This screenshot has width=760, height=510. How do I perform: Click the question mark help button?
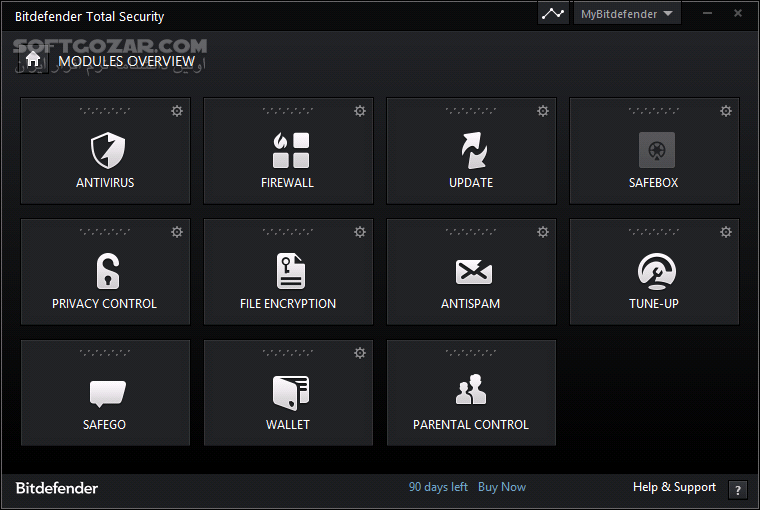coord(738,489)
